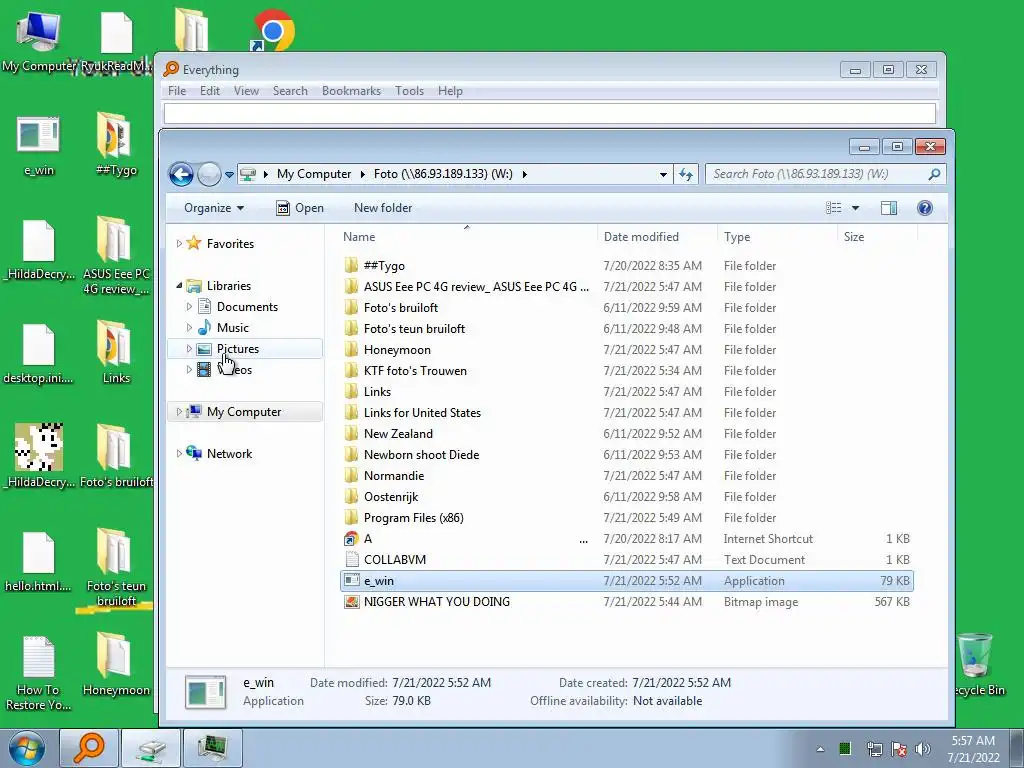
Task: Open the address bar history dropdown
Action: [663, 174]
